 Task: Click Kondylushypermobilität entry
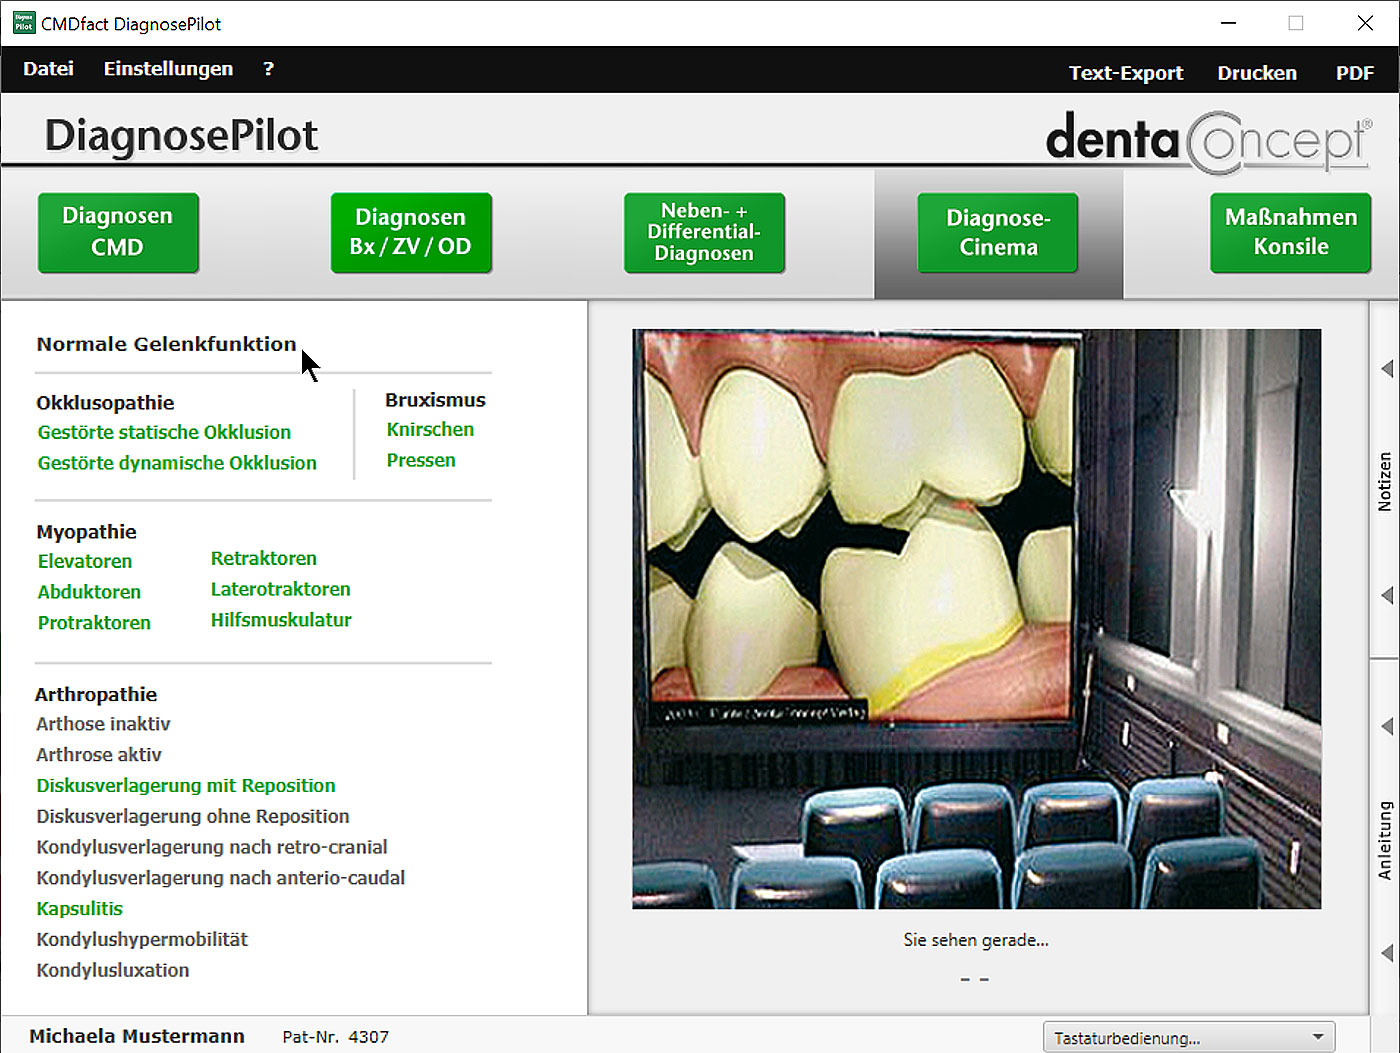142,940
